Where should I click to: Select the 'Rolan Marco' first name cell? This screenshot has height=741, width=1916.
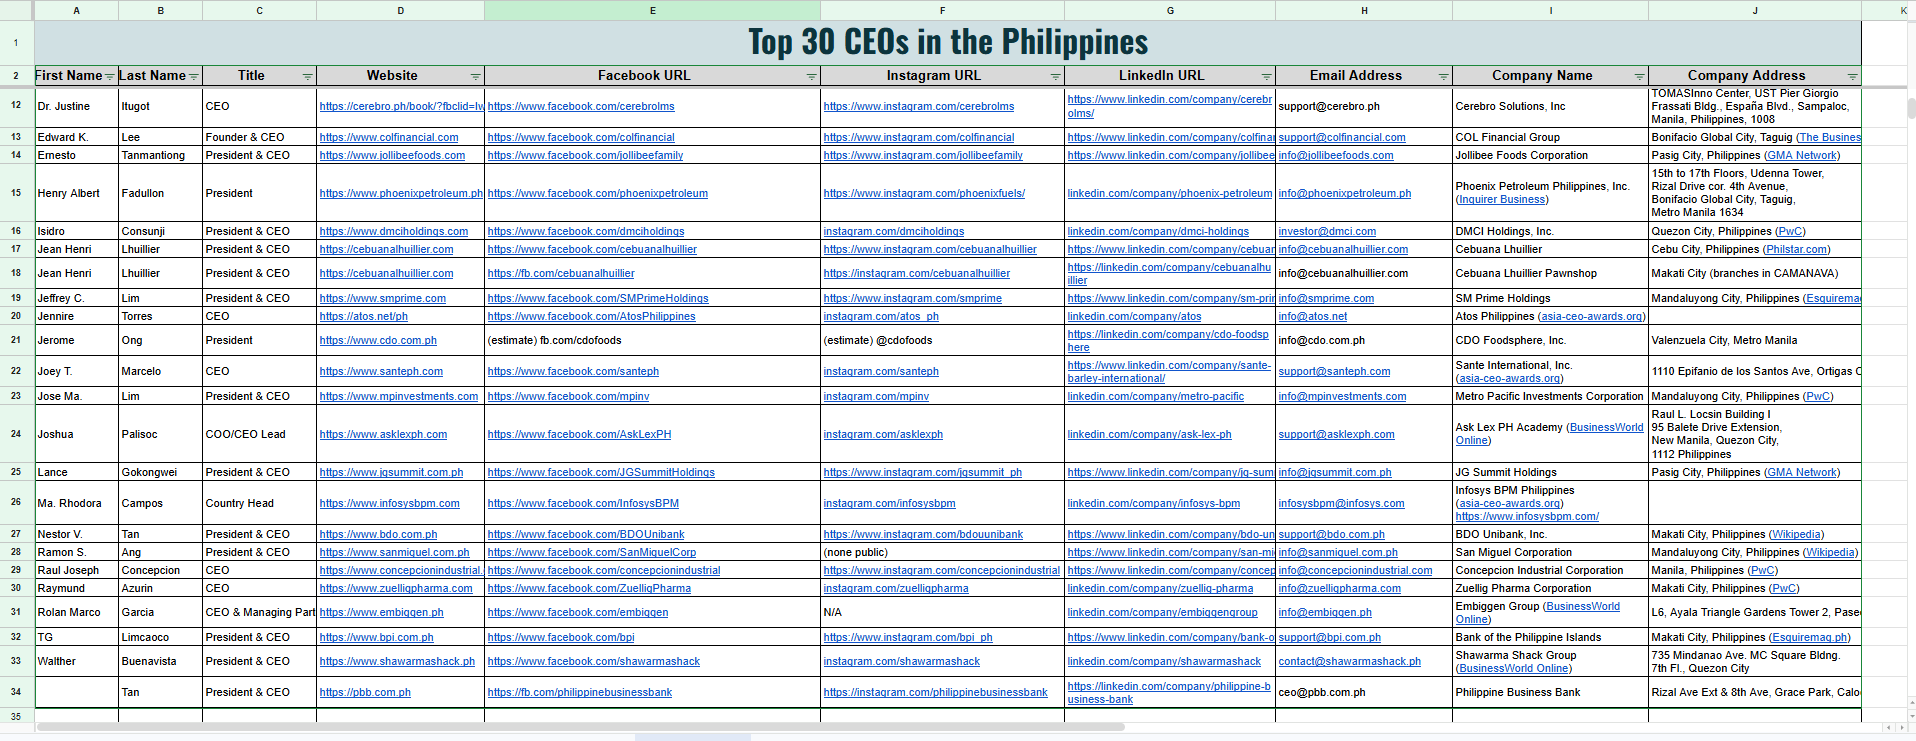click(77, 612)
